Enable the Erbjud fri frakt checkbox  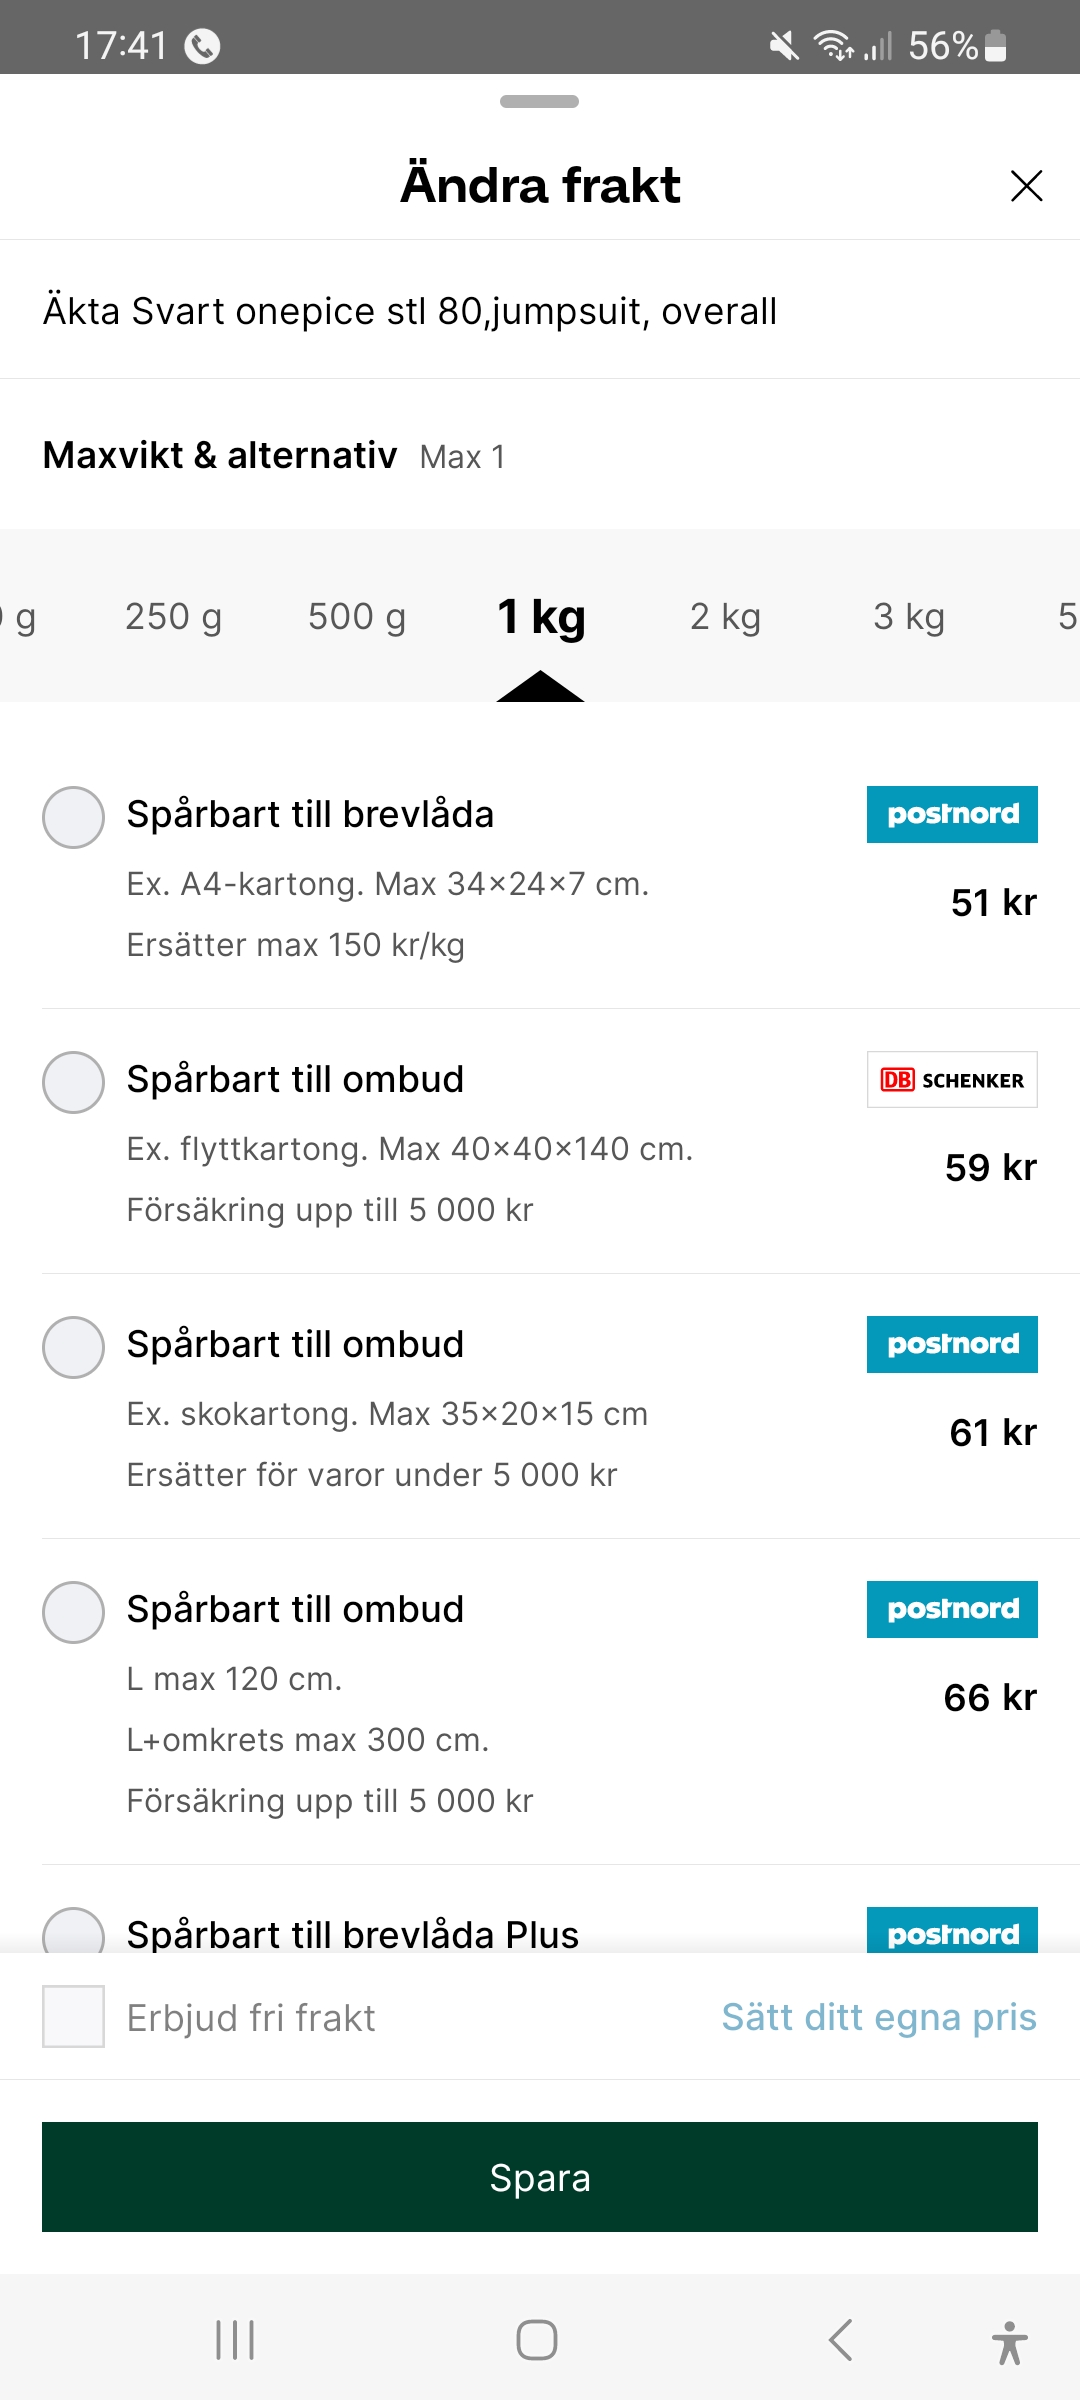[73, 2017]
